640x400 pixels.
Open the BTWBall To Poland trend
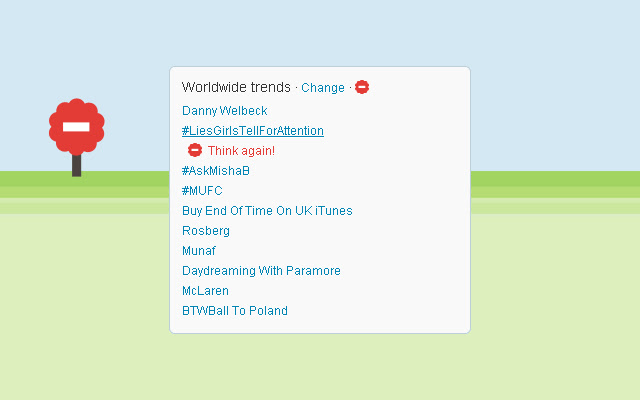point(235,311)
